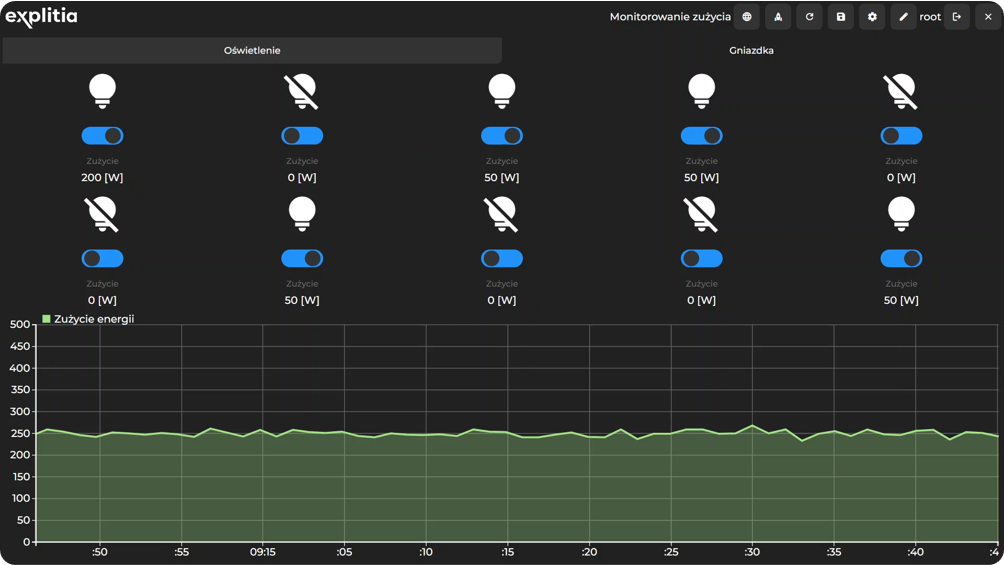
Task: Open settings via the gear icon
Action: click(872, 17)
